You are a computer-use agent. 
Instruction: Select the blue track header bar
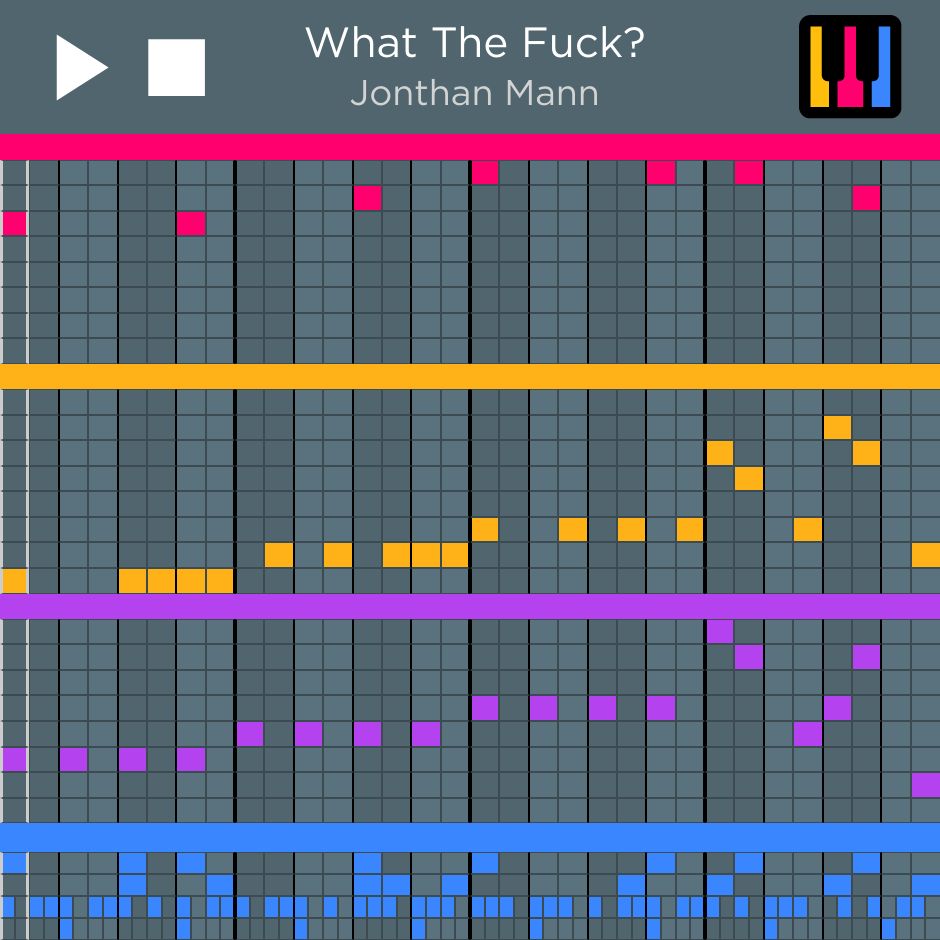tap(470, 837)
